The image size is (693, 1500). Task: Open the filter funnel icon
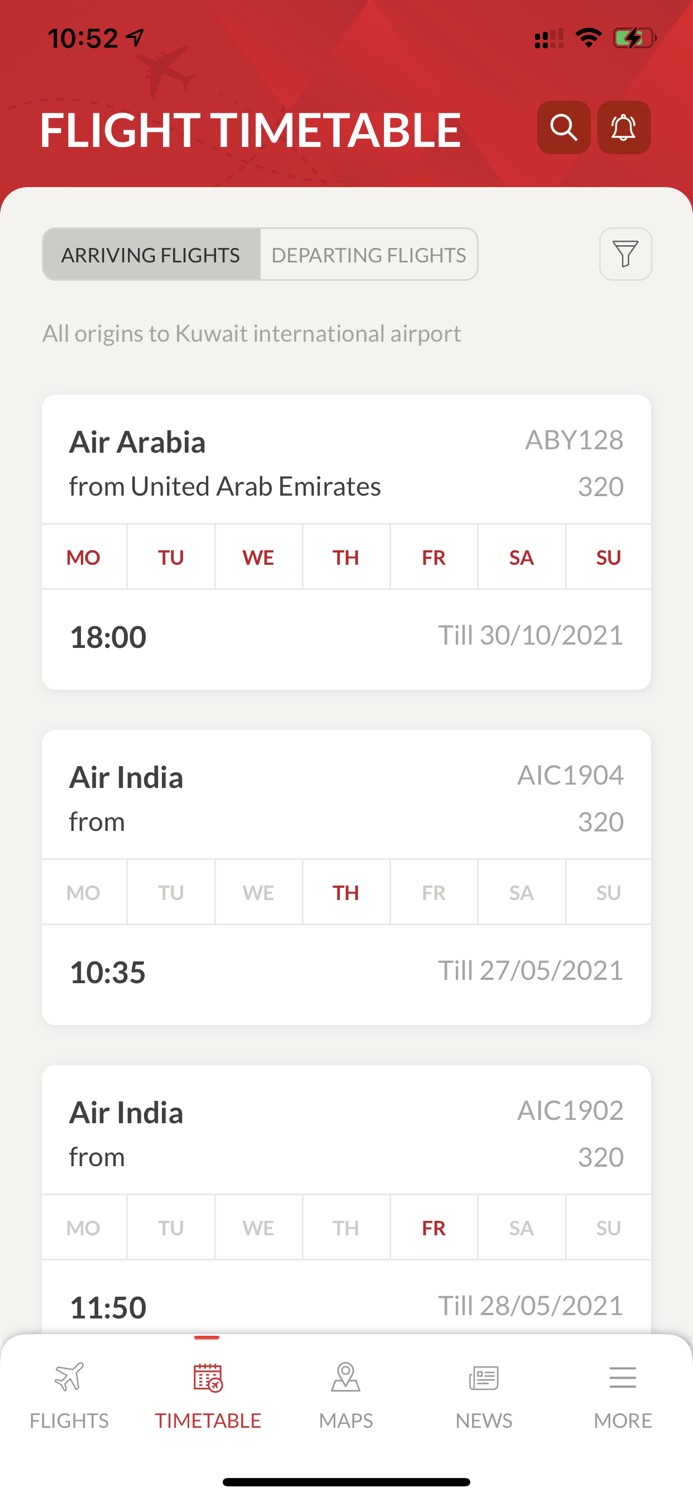[x=626, y=253]
